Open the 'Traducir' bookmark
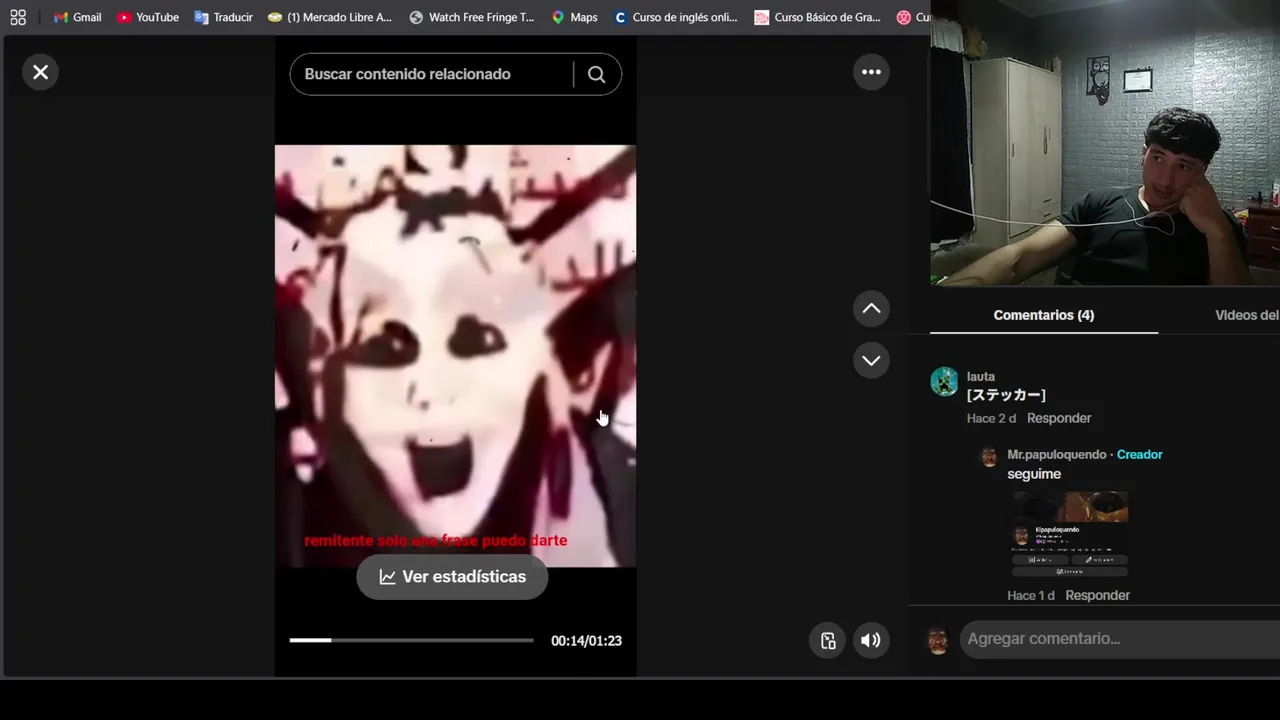 coord(223,17)
